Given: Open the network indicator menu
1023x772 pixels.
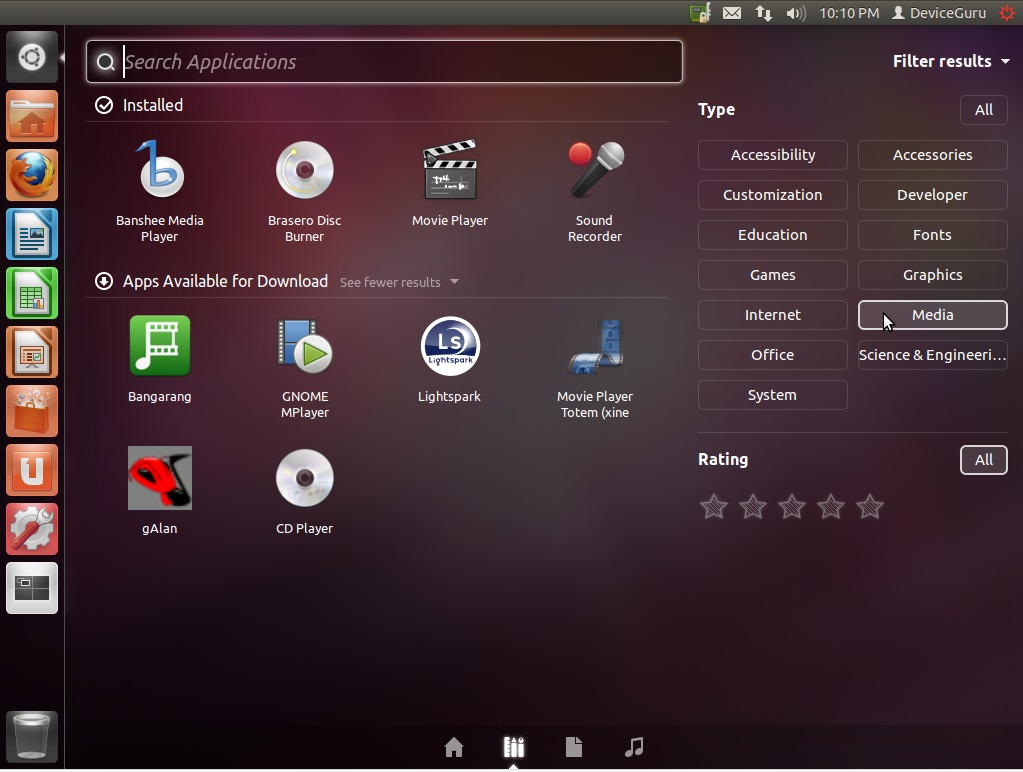Looking at the screenshot, I should [763, 13].
